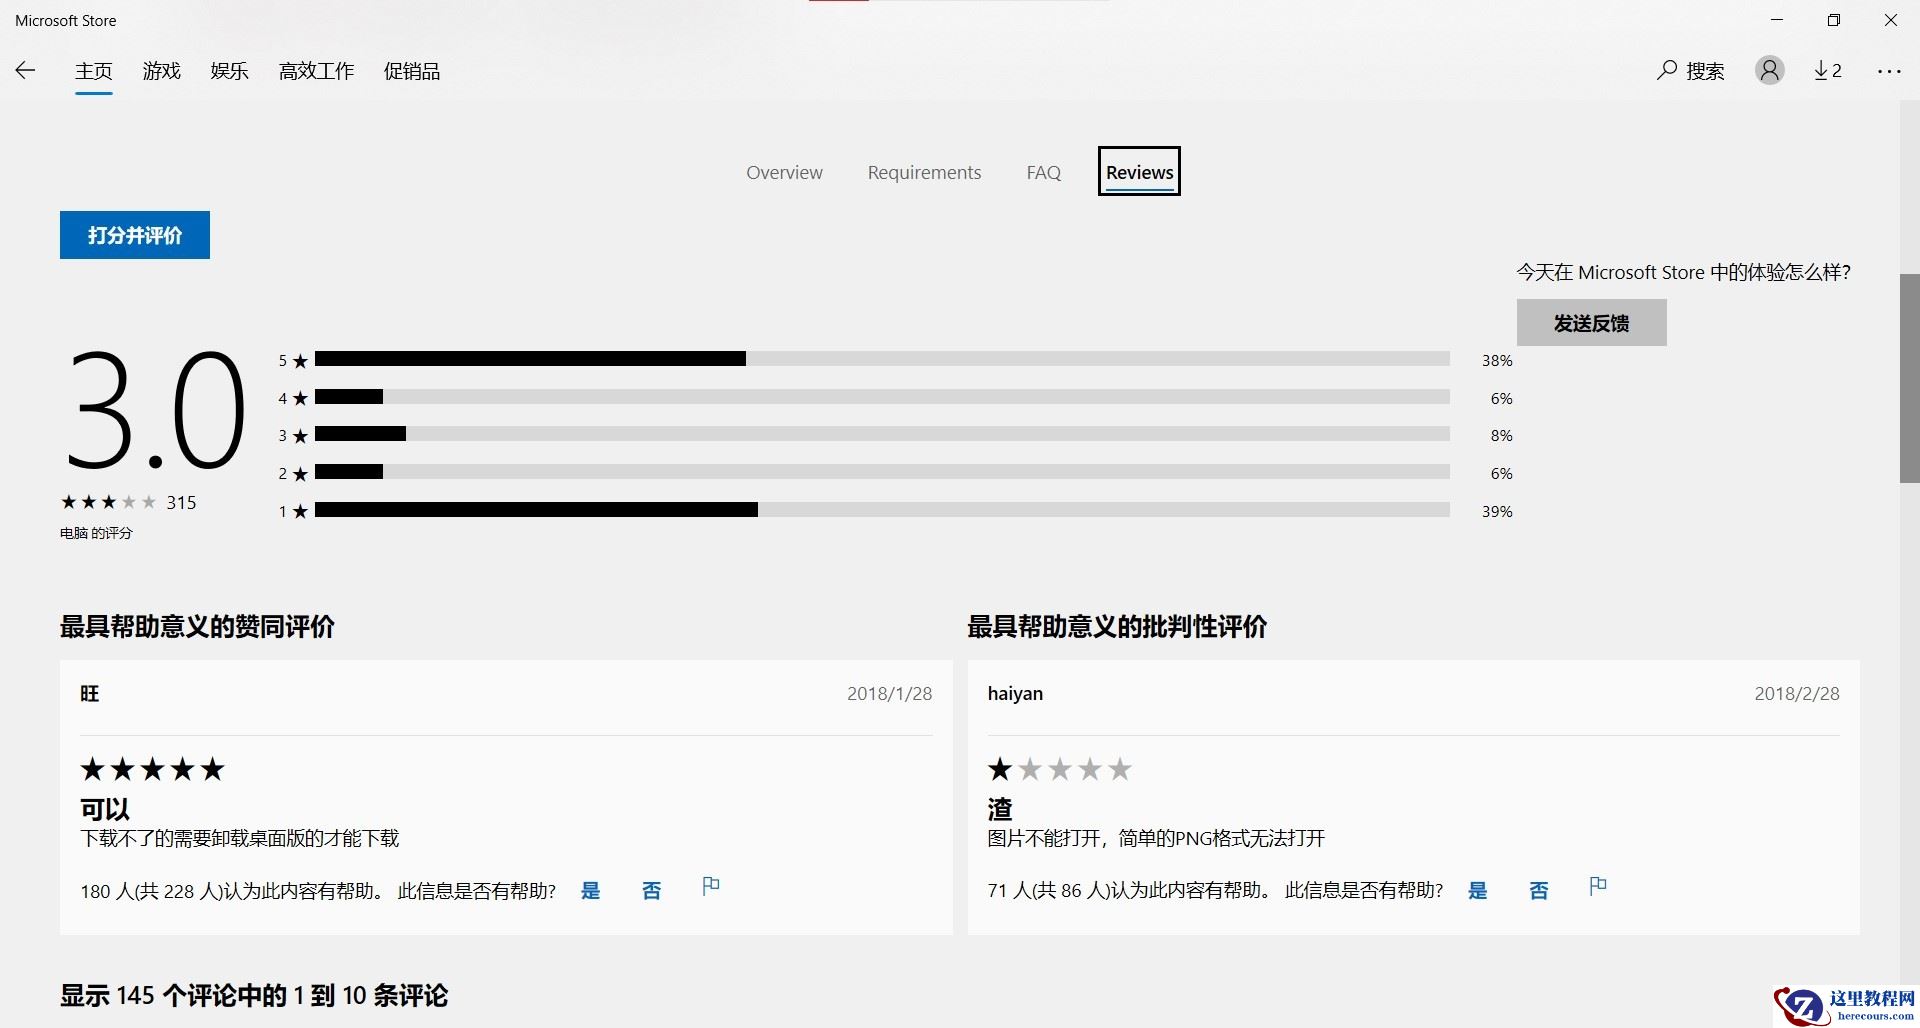Switch to the Requirements tab
The height and width of the screenshot is (1028, 1920).
point(924,172)
